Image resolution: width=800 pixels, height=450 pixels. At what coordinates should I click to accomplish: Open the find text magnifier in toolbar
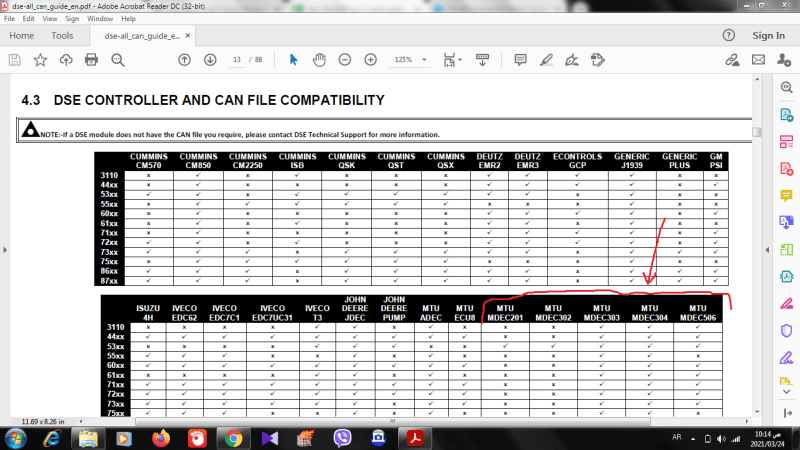click(x=118, y=60)
